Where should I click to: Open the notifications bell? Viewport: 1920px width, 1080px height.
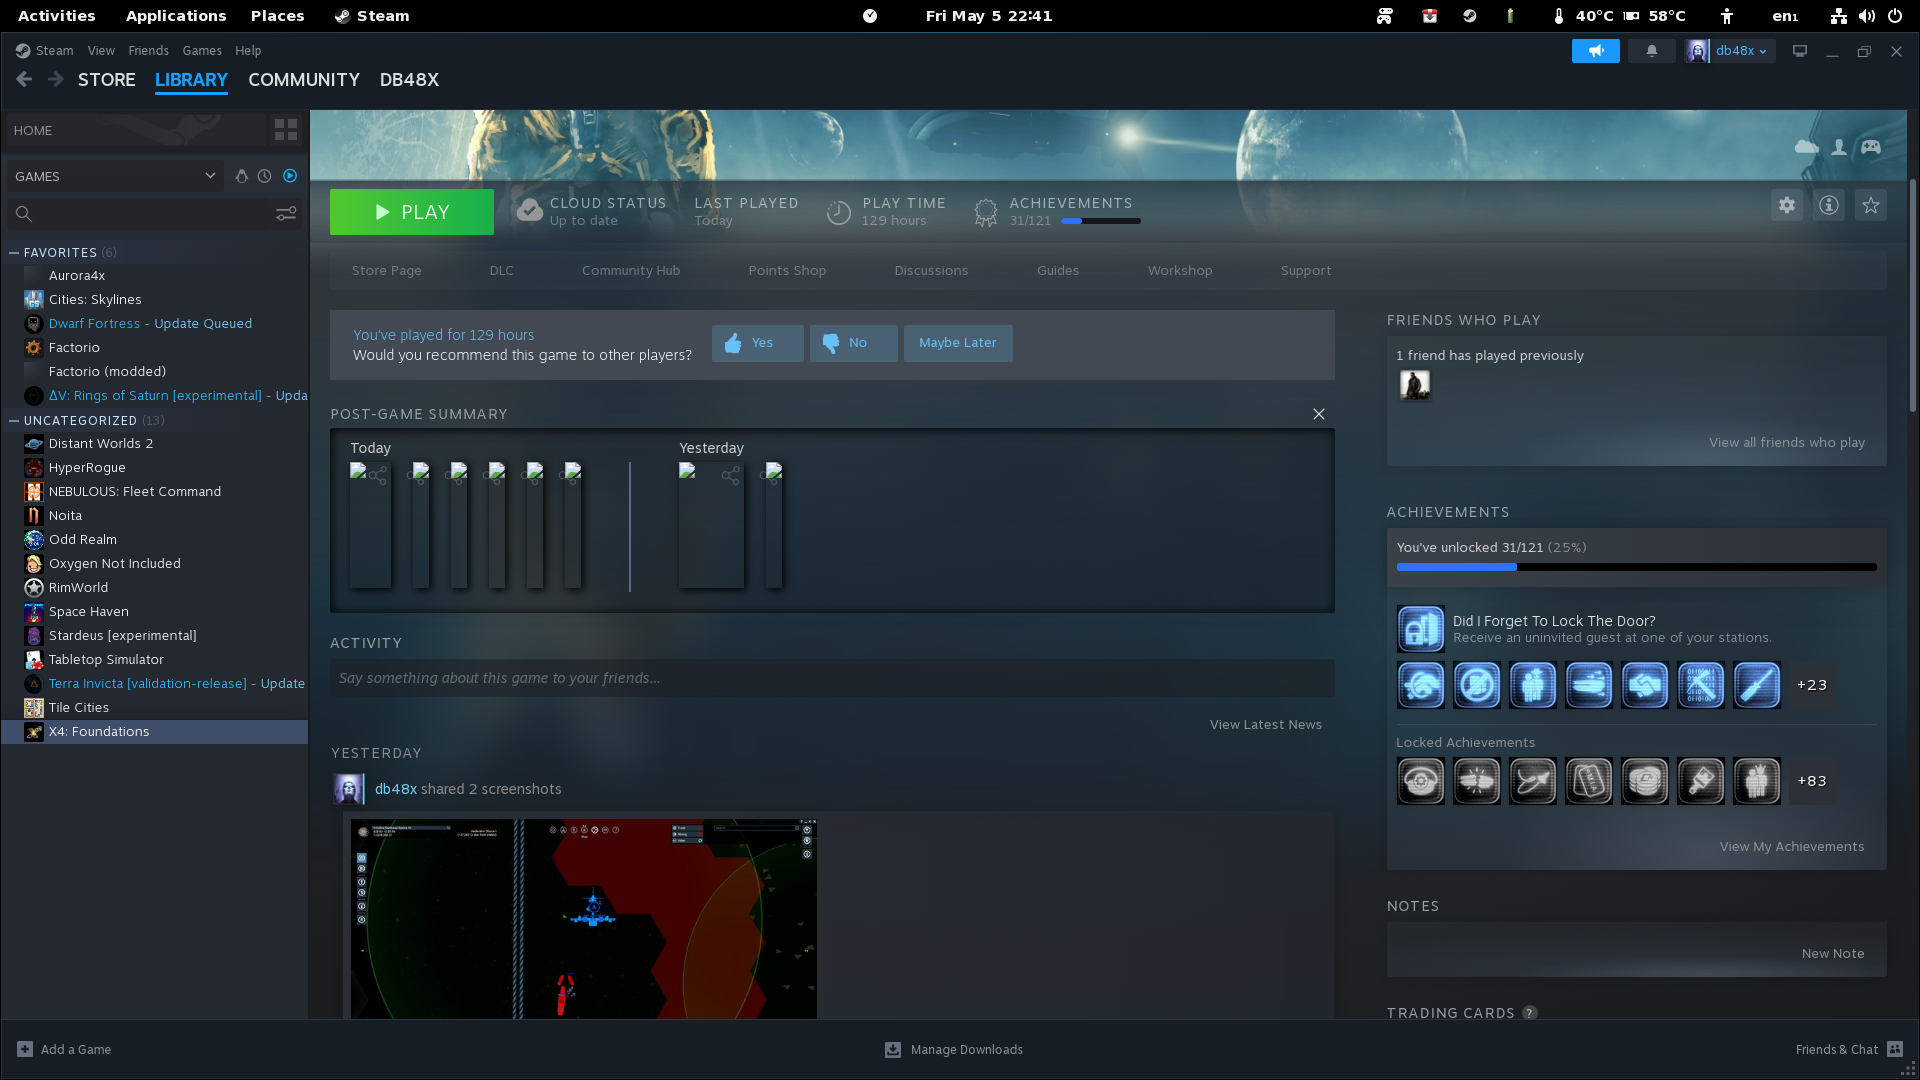point(1652,51)
